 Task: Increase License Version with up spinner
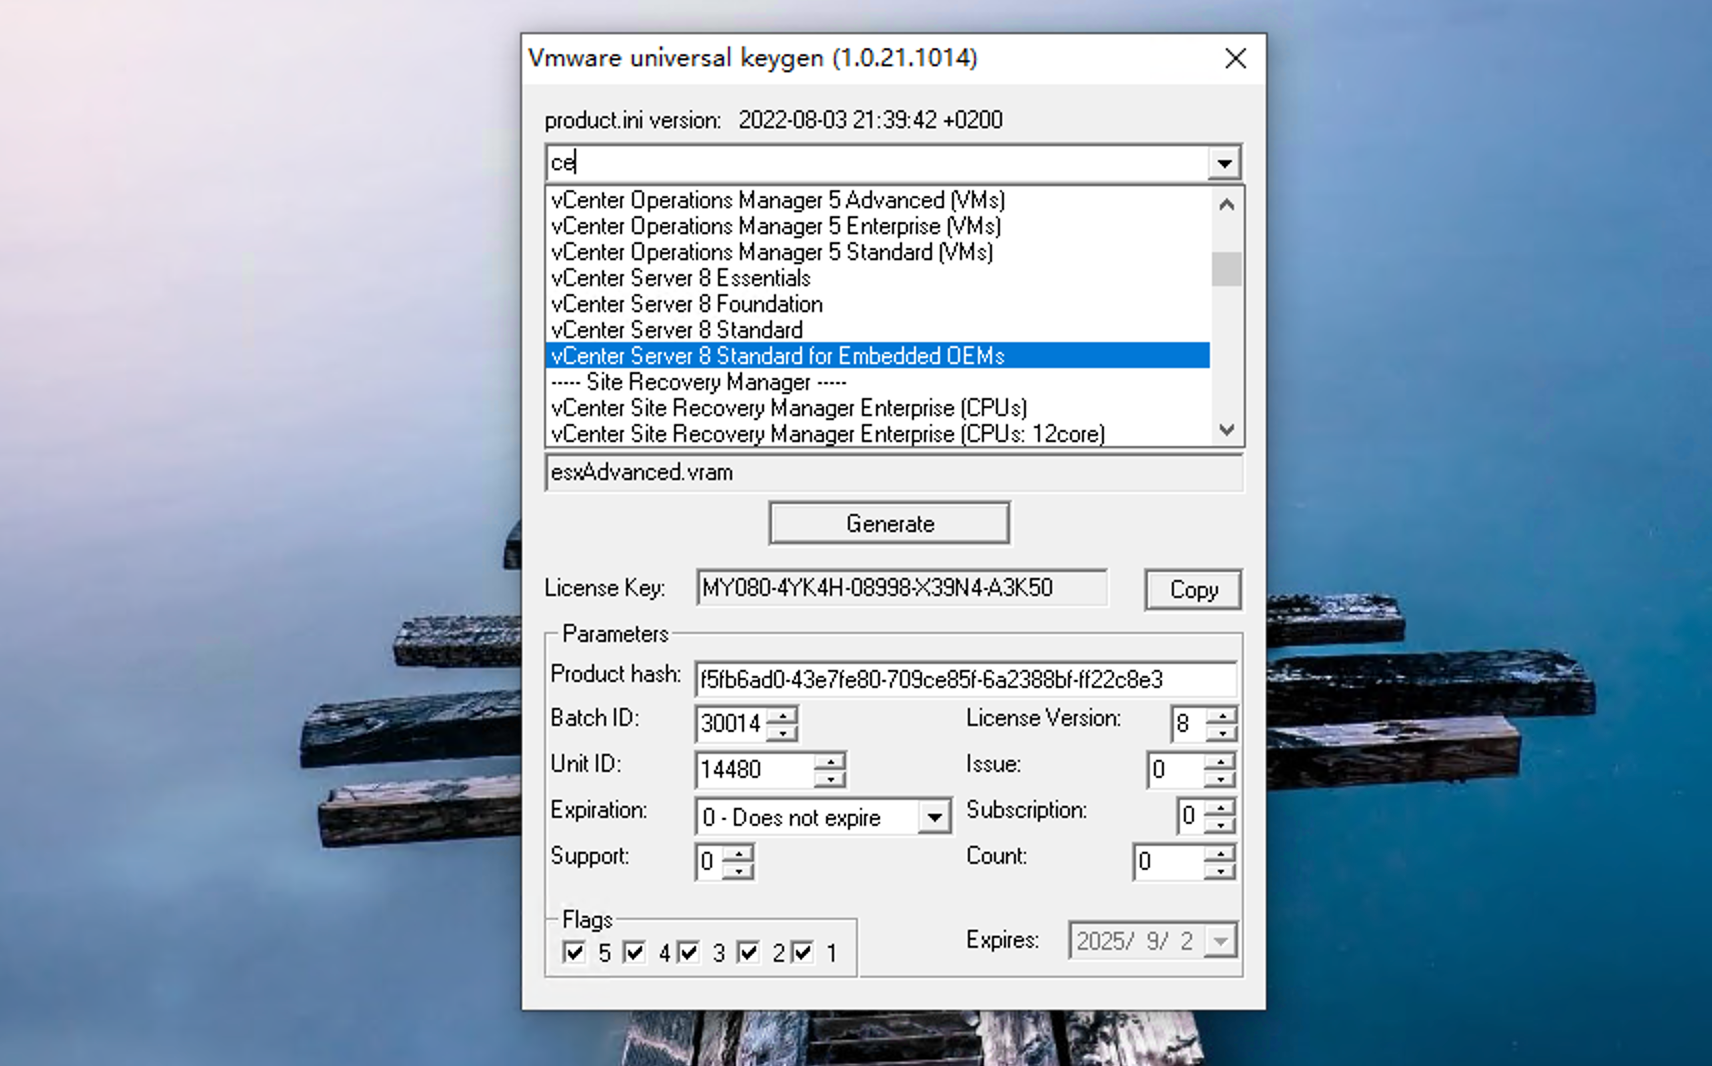click(x=1221, y=715)
